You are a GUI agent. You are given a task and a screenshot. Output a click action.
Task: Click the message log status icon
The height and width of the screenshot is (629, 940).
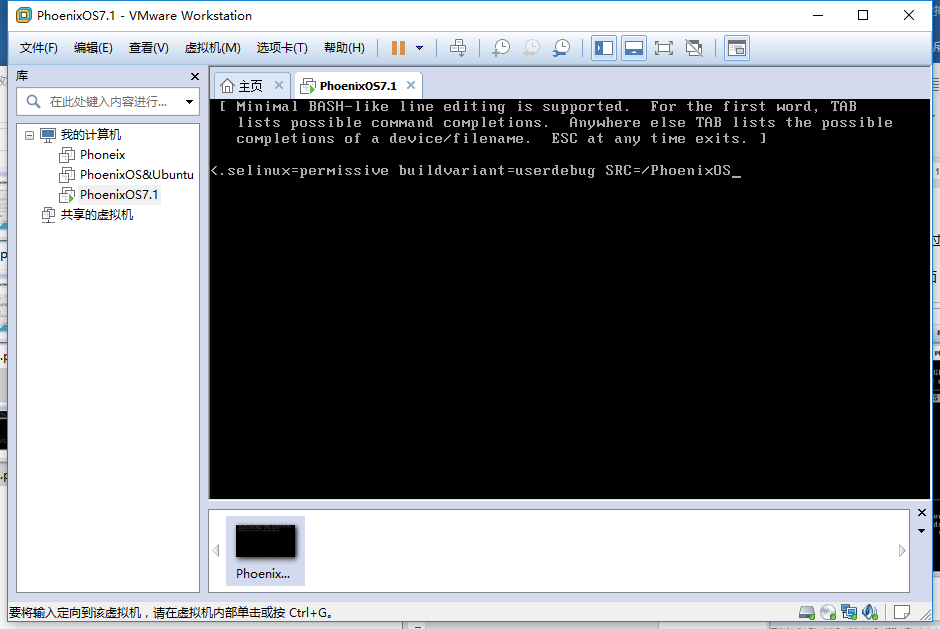(x=902, y=612)
